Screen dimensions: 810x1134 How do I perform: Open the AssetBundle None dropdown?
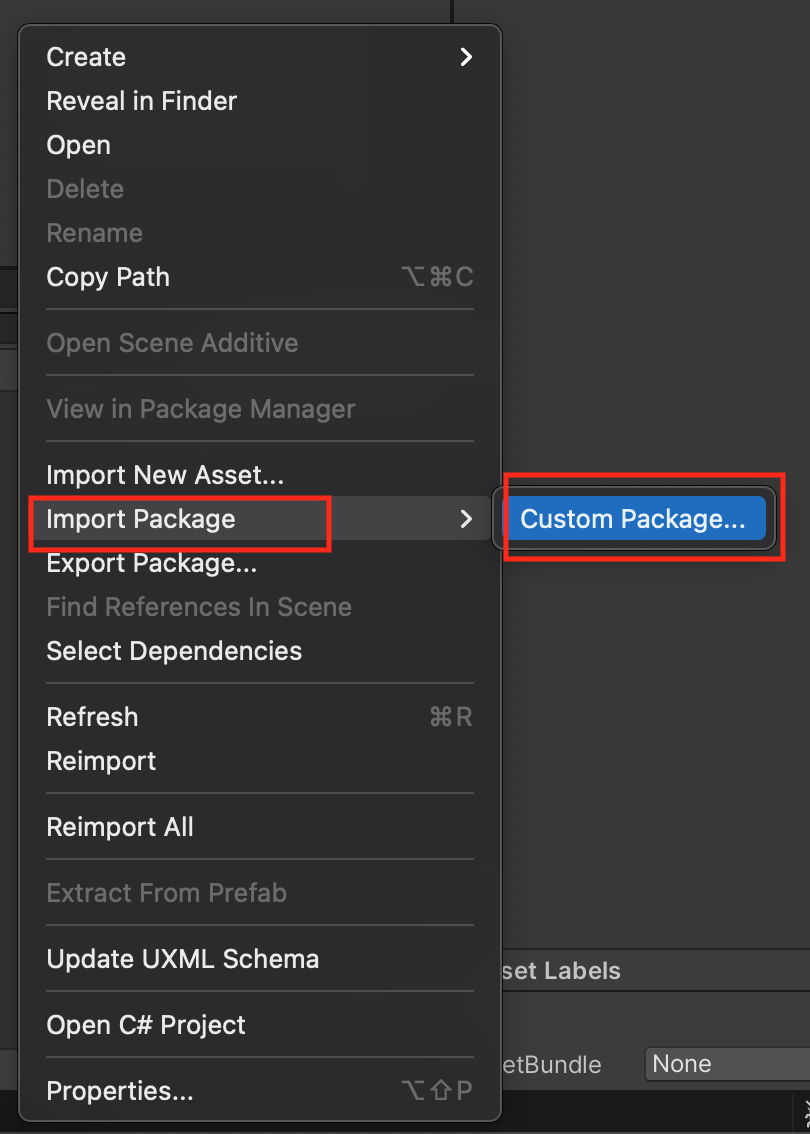725,1064
